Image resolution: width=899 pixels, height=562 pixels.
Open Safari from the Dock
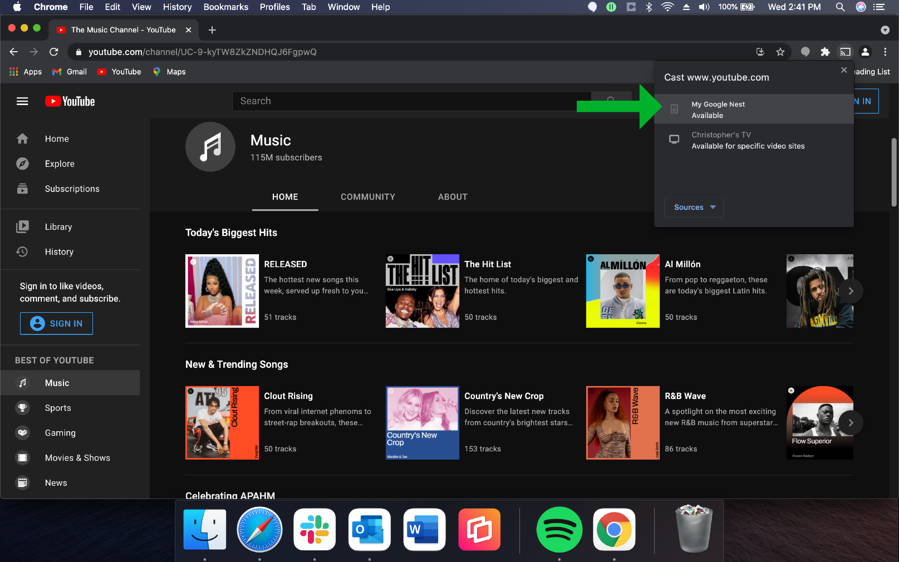260,529
